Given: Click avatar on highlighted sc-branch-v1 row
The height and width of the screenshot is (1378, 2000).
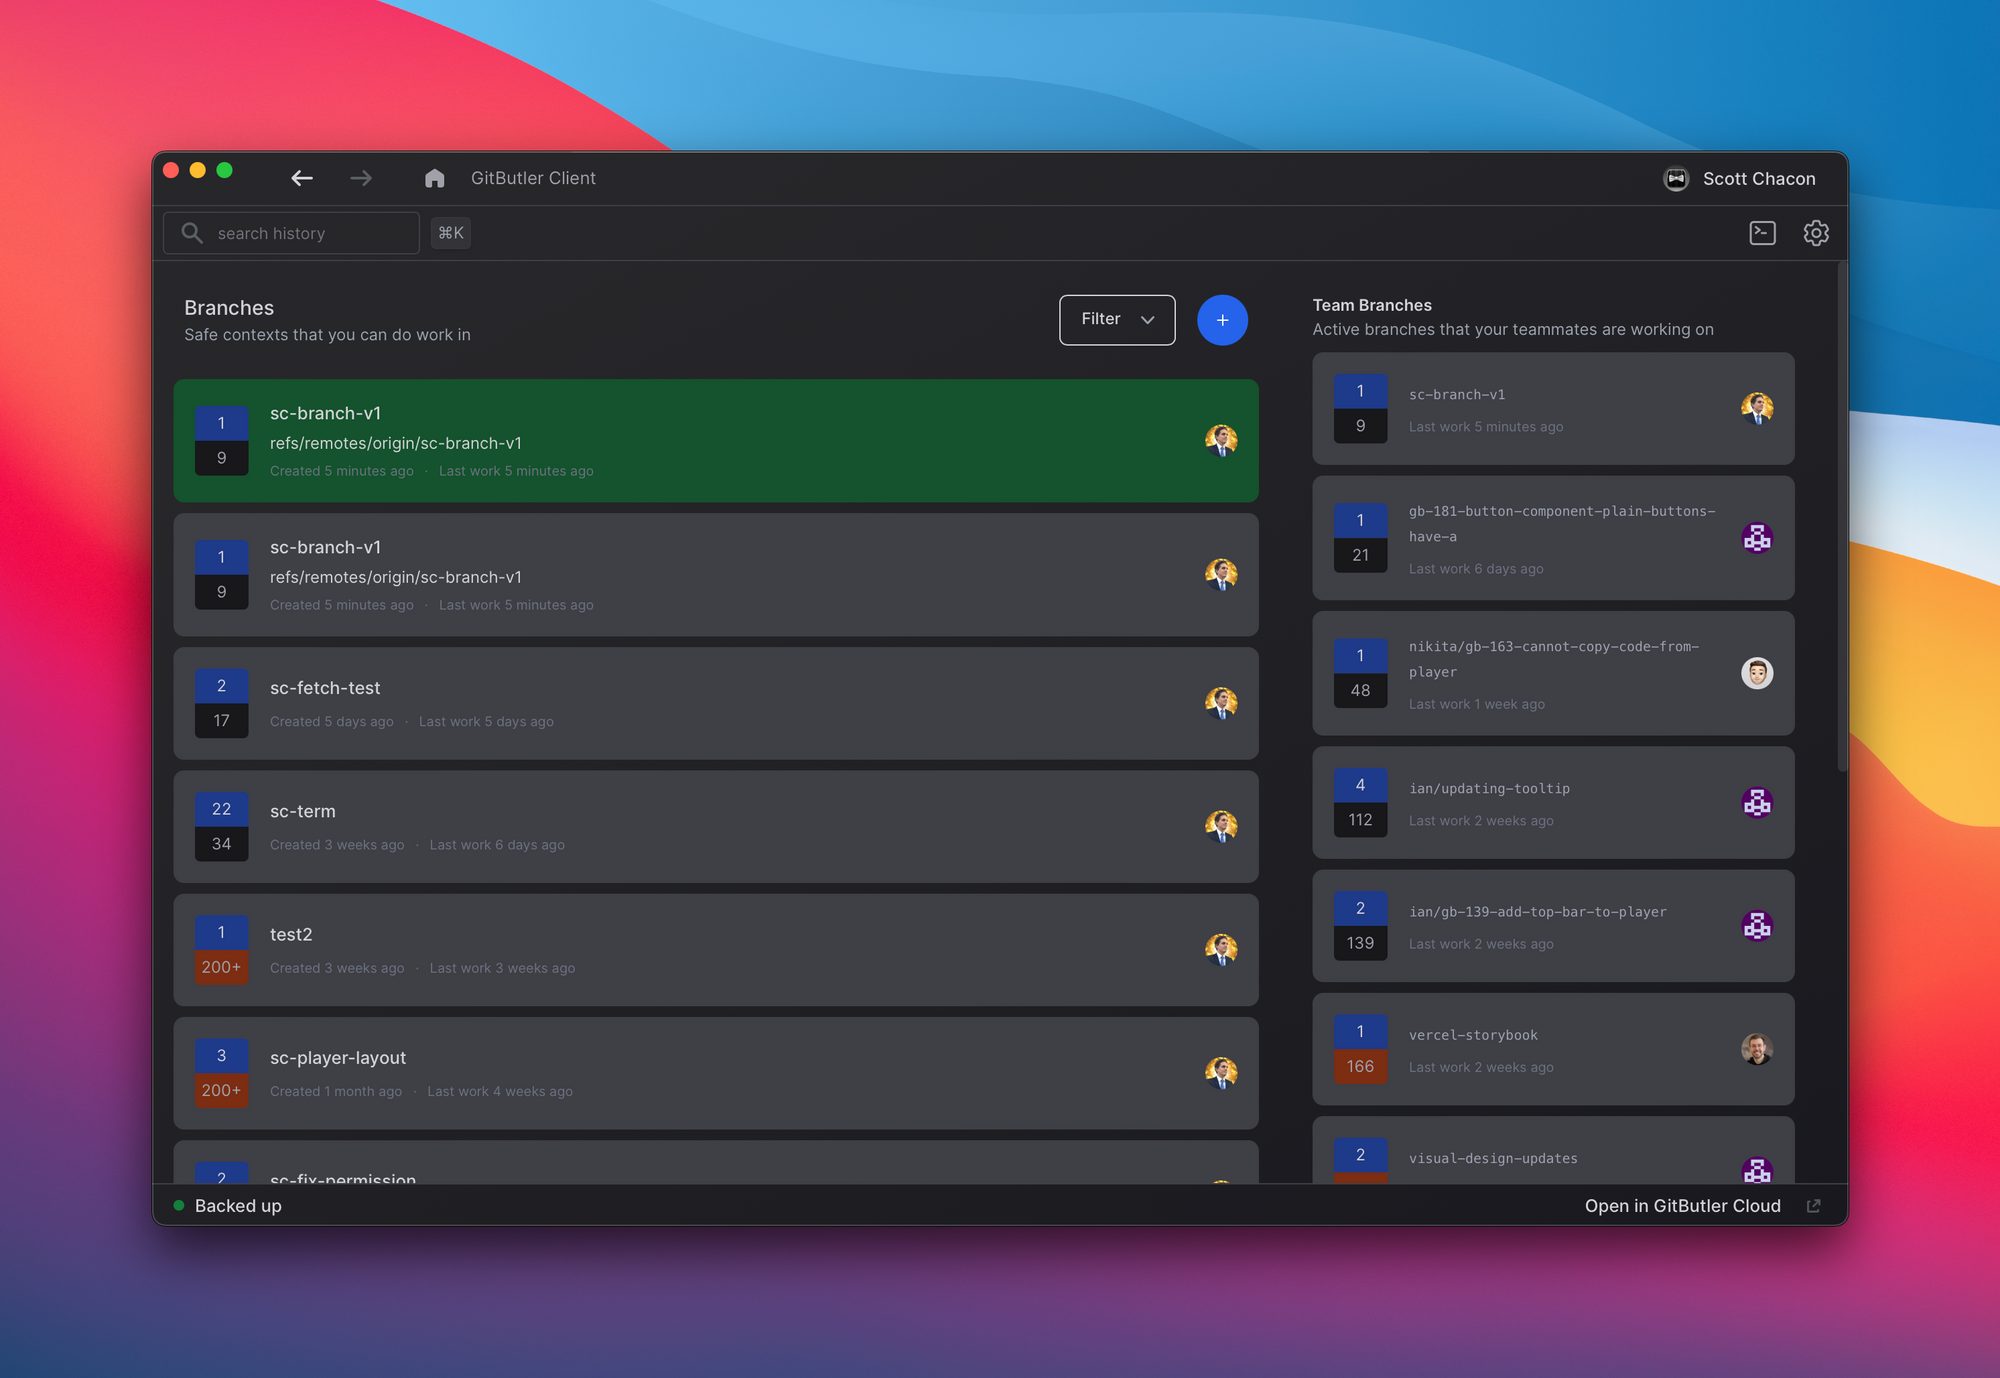Looking at the screenshot, I should pos(1221,440).
